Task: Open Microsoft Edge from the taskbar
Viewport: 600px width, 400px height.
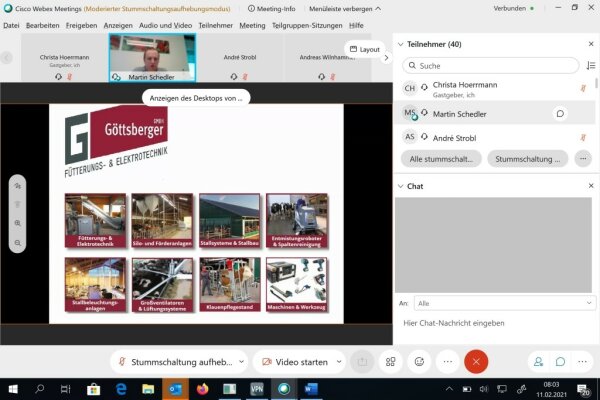Action: [x=121, y=389]
